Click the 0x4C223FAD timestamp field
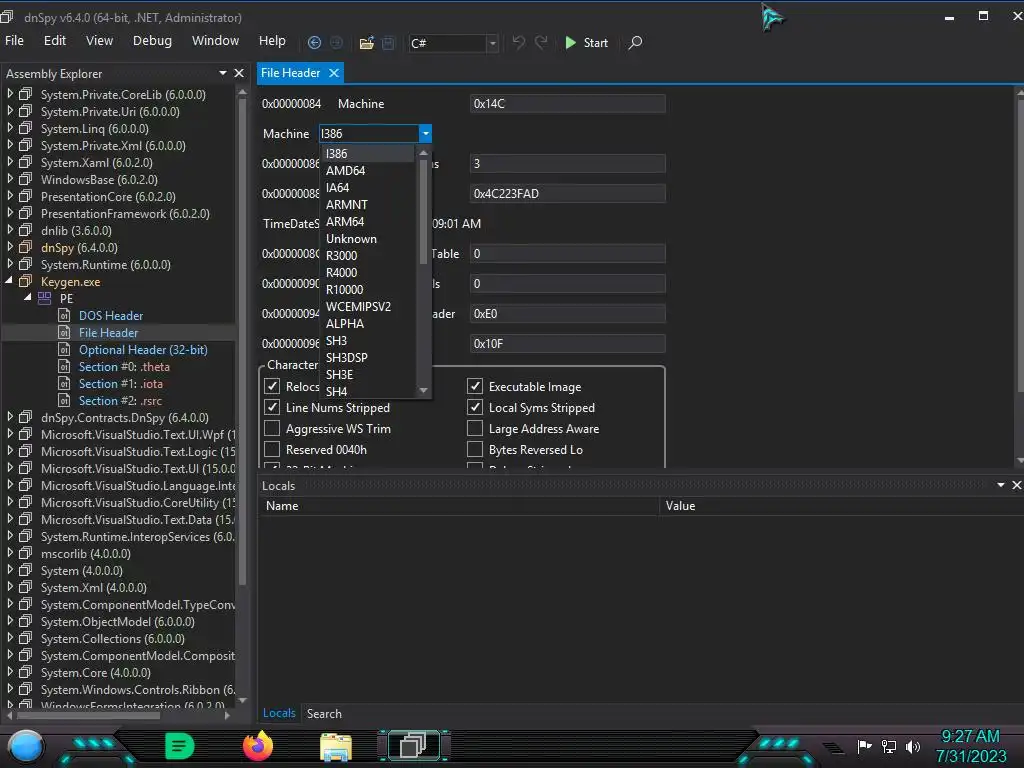Image resolution: width=1024 pixels, height=768 pixels. coord(568,193)
